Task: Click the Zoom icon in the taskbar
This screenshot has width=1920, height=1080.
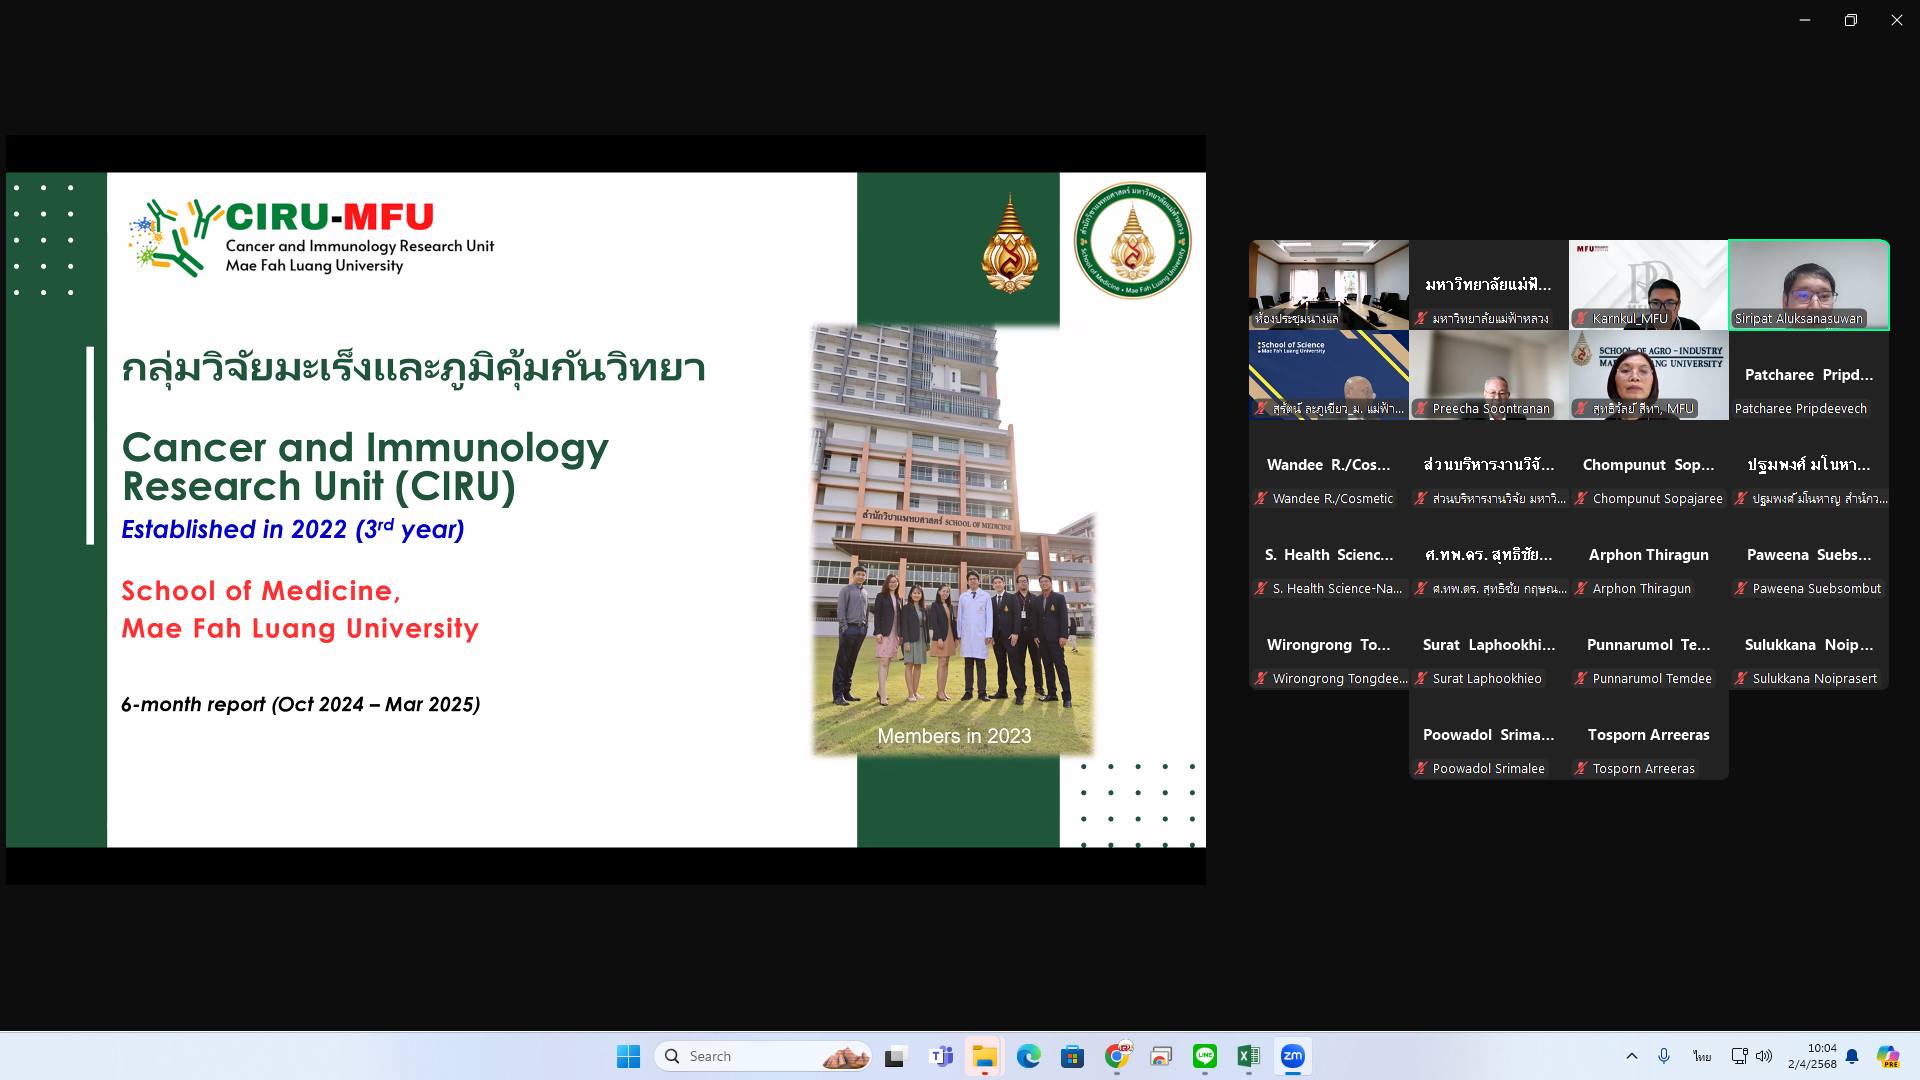Action: pyautogui.click(x=1292, y=1056)
